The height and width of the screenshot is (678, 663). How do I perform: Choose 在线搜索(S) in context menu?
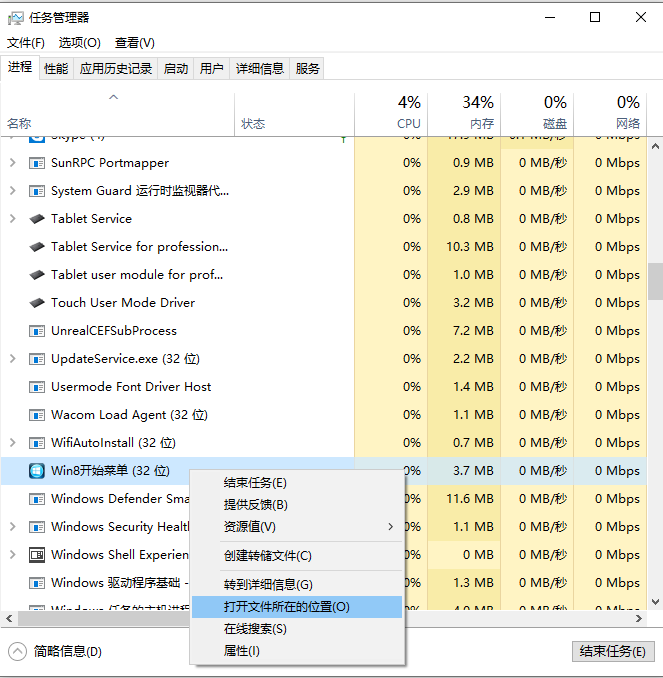[297, 629]
